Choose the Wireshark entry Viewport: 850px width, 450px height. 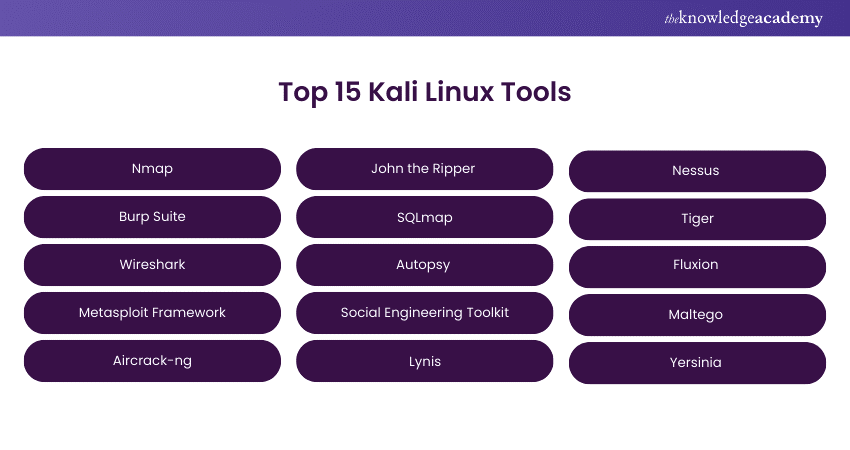[152, 265]
